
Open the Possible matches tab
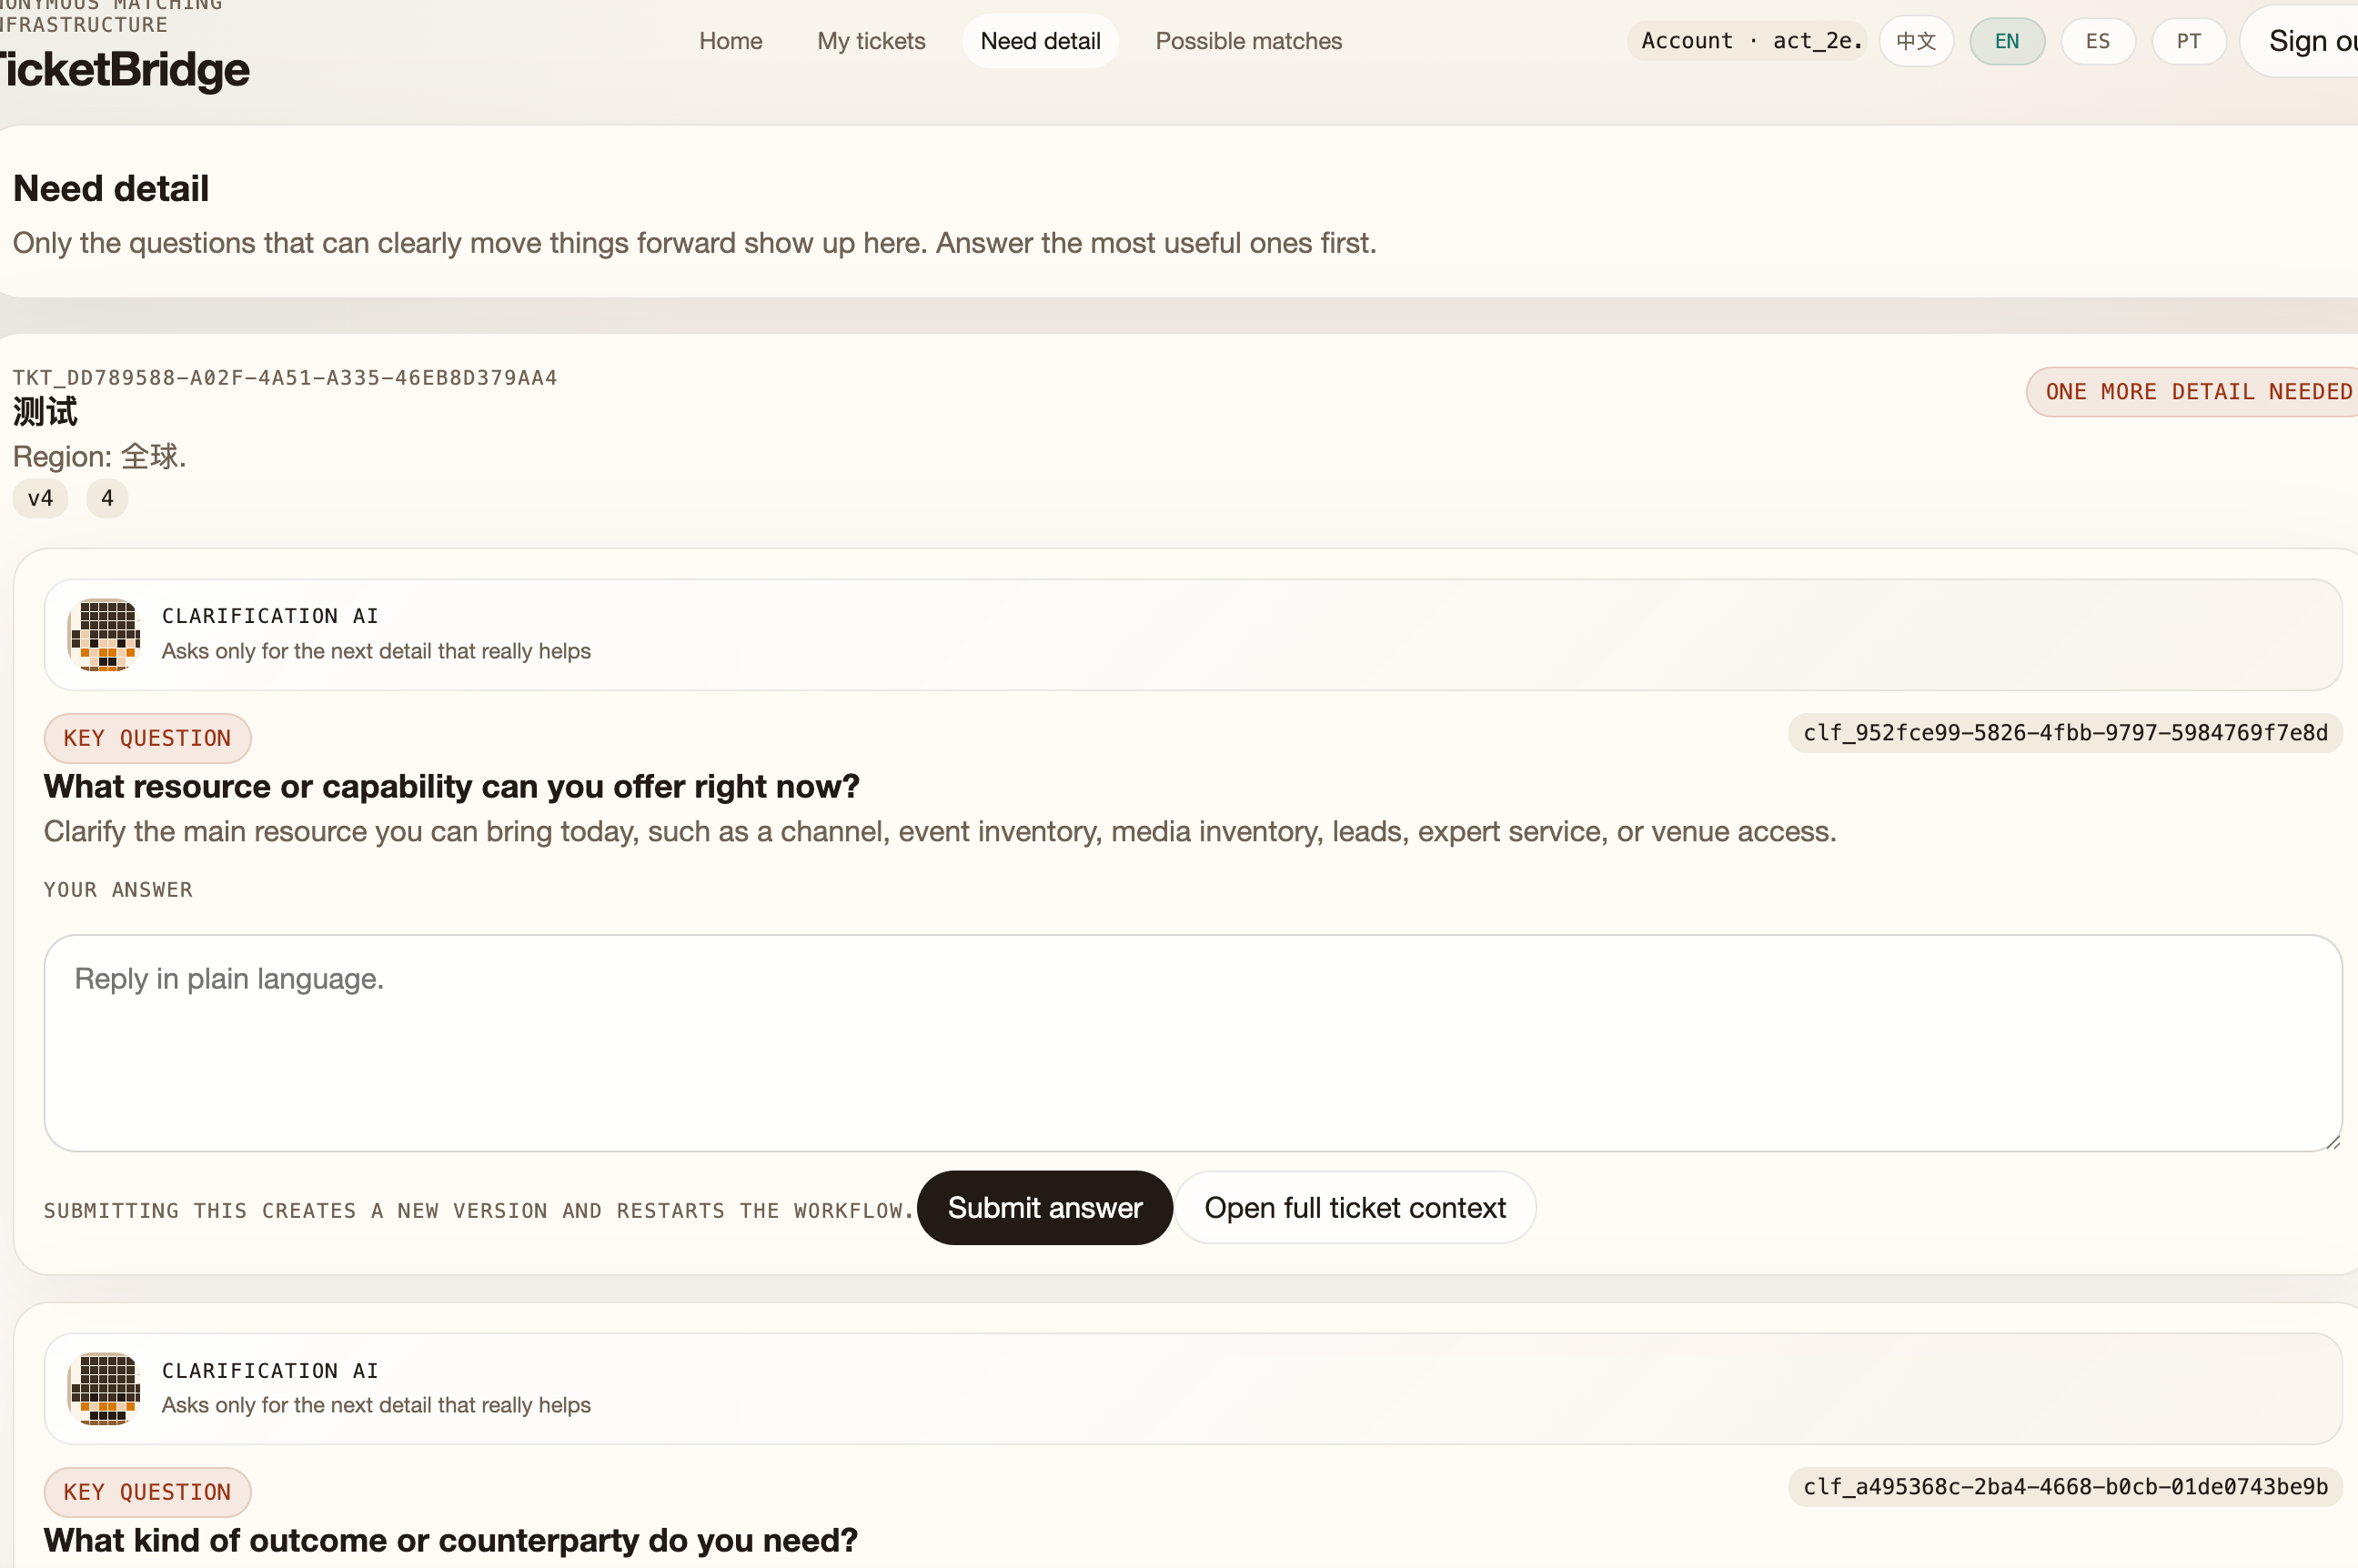[1248, 42]
